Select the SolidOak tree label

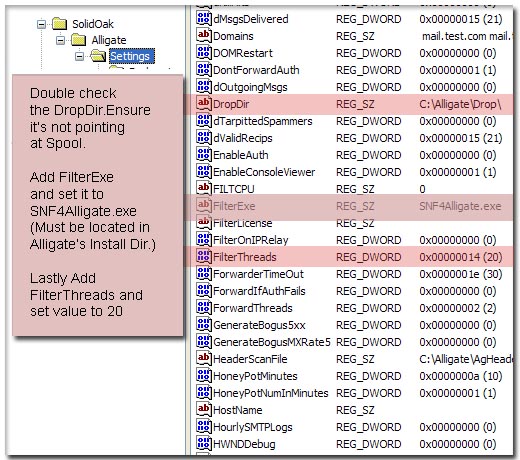[93, 24]
